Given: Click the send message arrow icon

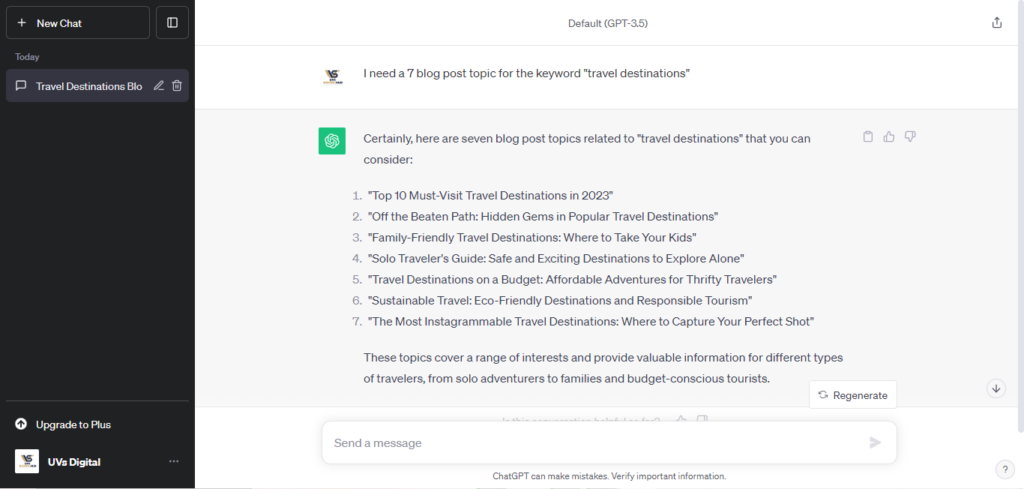Looking at the screenshot, I should click(875, 443).
